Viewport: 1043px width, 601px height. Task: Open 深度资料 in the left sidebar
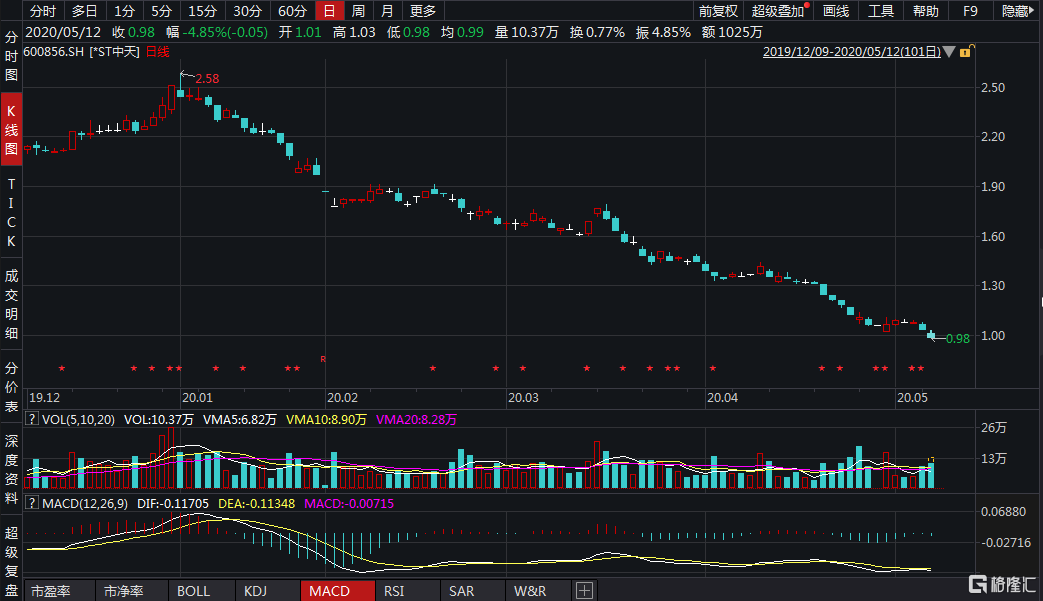point(11,469)
